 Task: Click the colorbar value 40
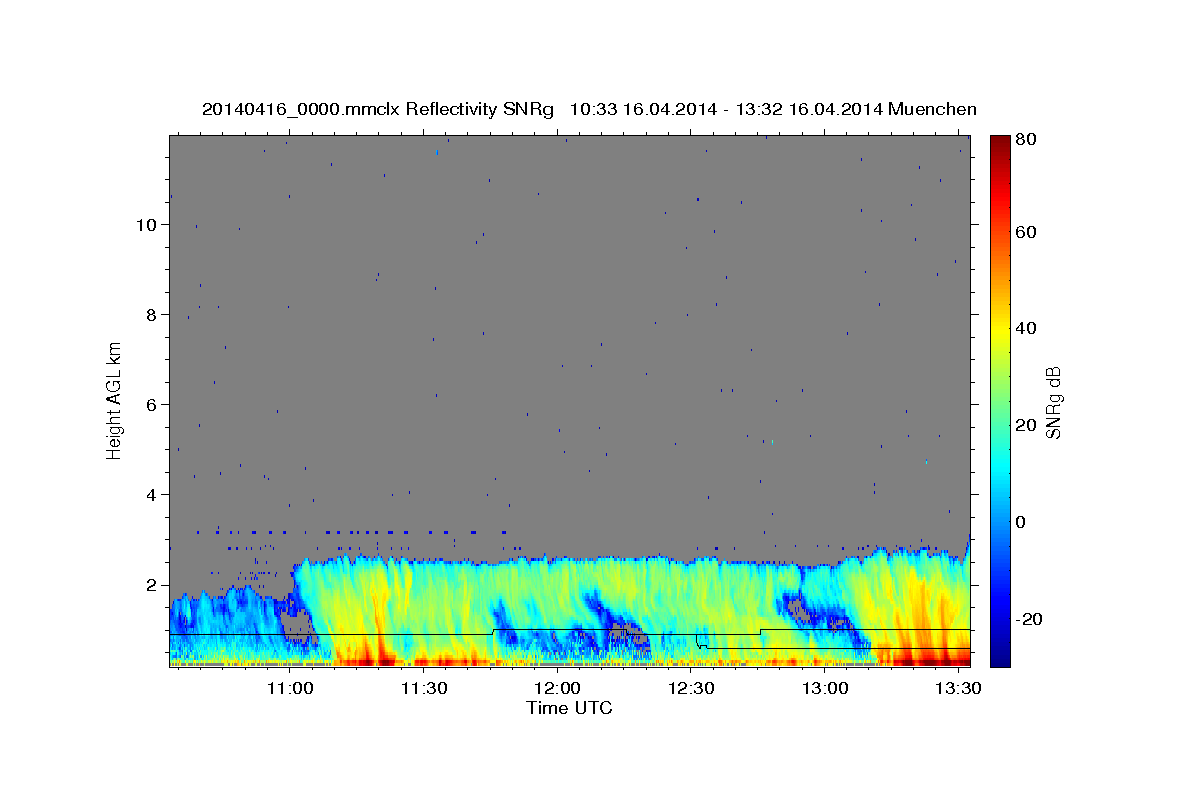coord(1026,328)
